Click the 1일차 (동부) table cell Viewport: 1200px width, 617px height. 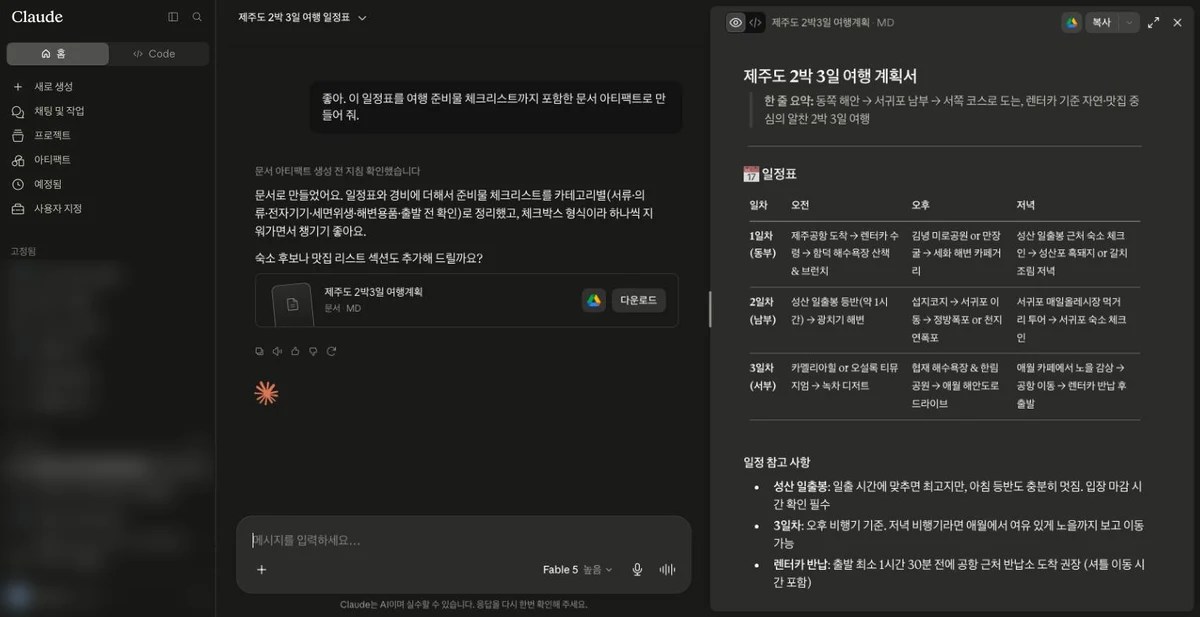763,245
